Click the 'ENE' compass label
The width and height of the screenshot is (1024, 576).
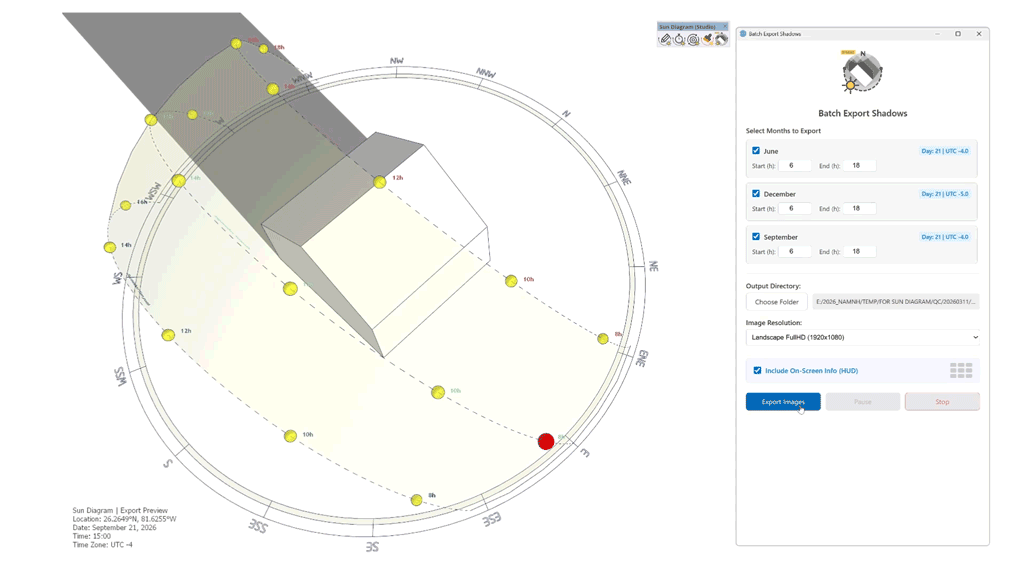[642, 359]
